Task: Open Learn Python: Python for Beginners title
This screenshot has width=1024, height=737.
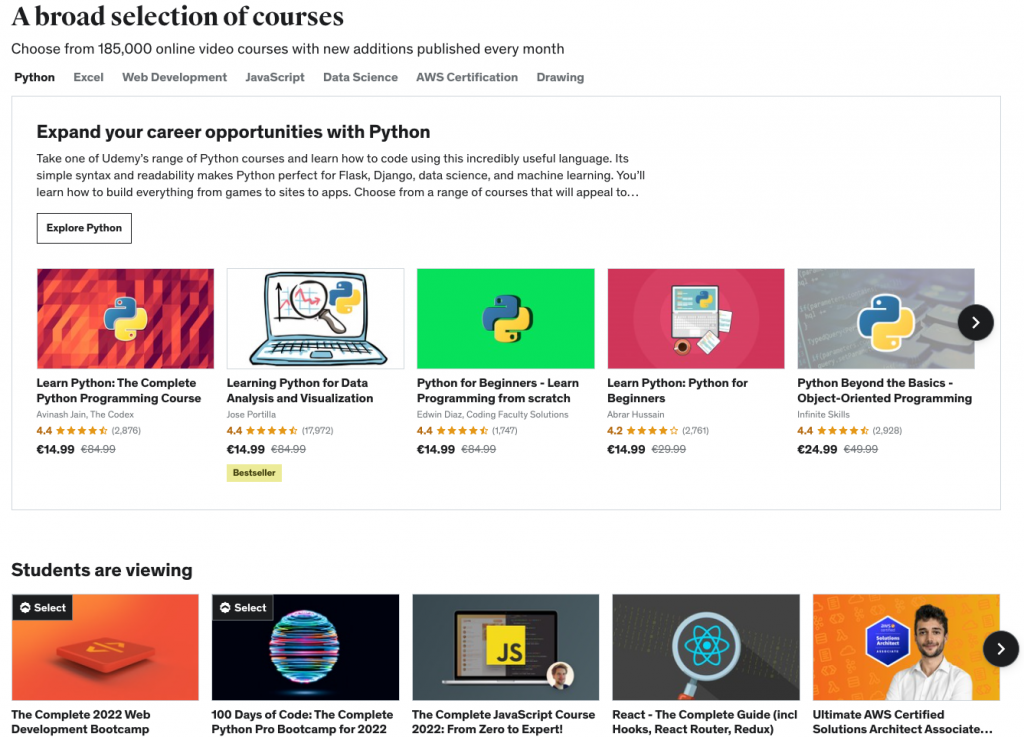Action: (677, 390)
